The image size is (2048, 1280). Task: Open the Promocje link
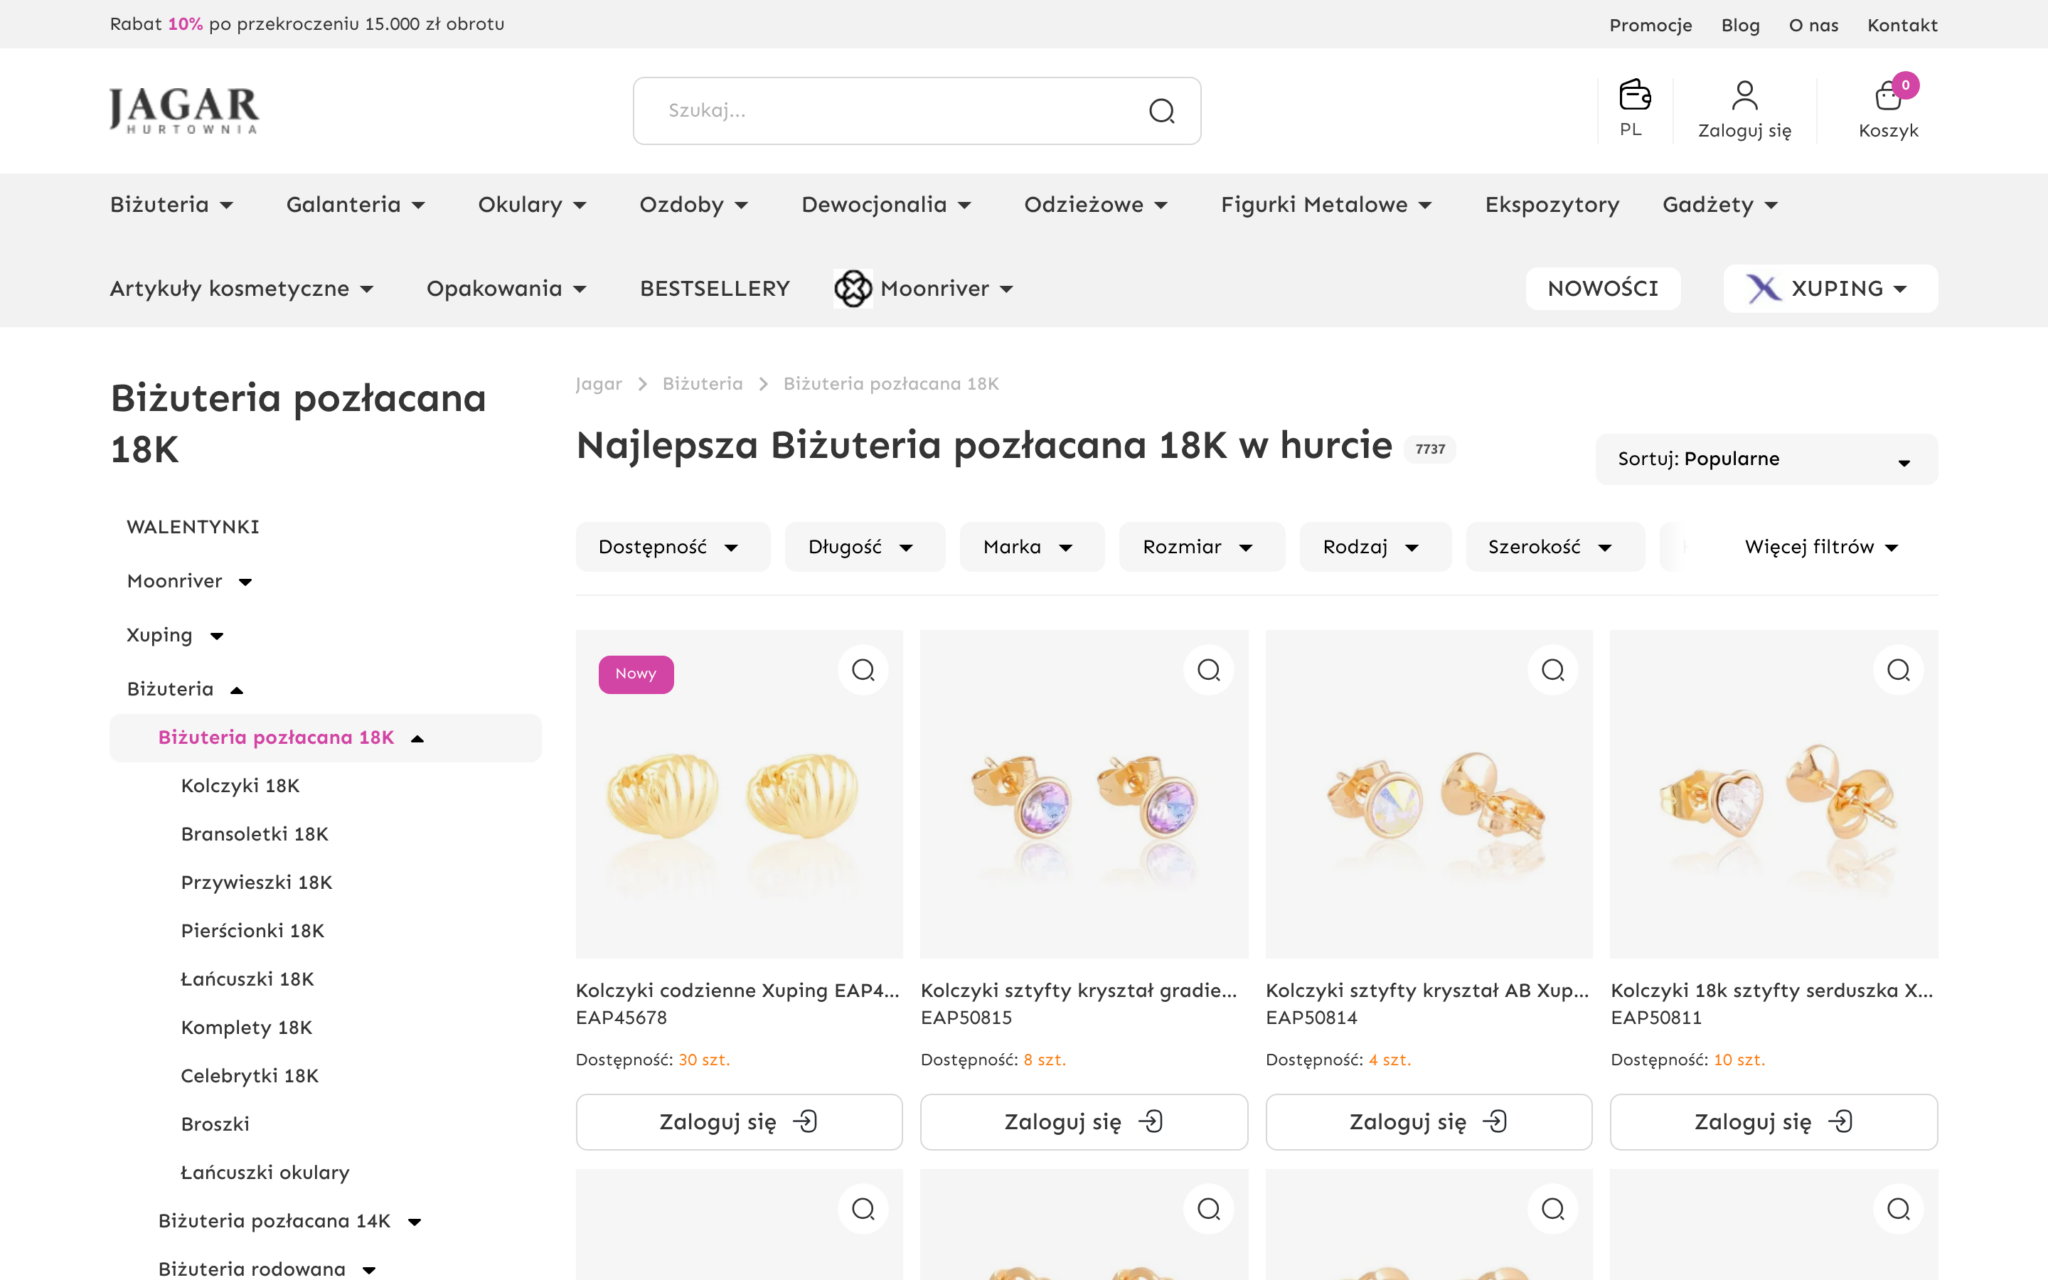pyautogui.click(x=1650, y=25)
